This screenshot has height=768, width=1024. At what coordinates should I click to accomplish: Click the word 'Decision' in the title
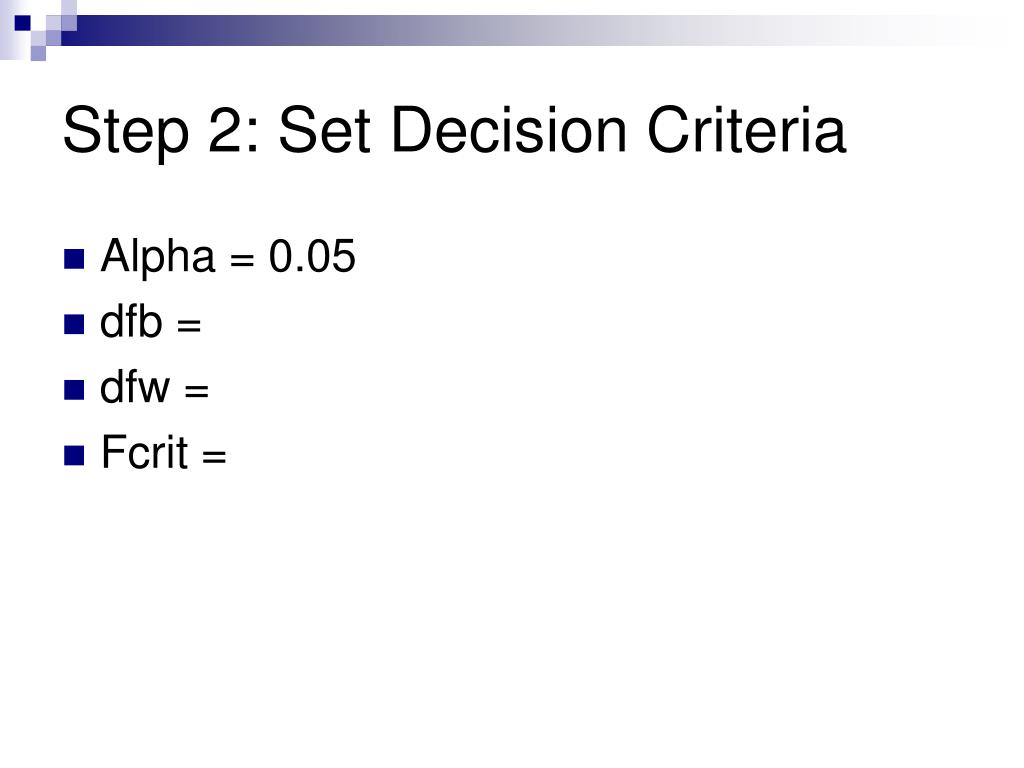(509, 131)
